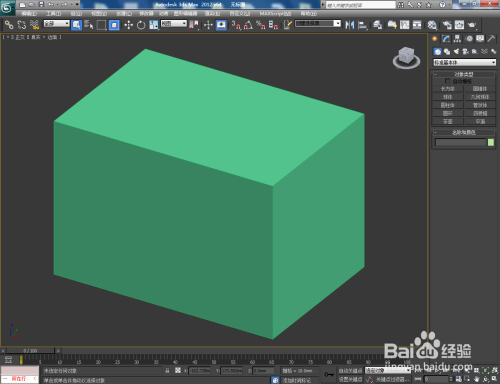Switch to the Modify panel tab
Screen dimensions: 500x384
[x=446, y=39]
